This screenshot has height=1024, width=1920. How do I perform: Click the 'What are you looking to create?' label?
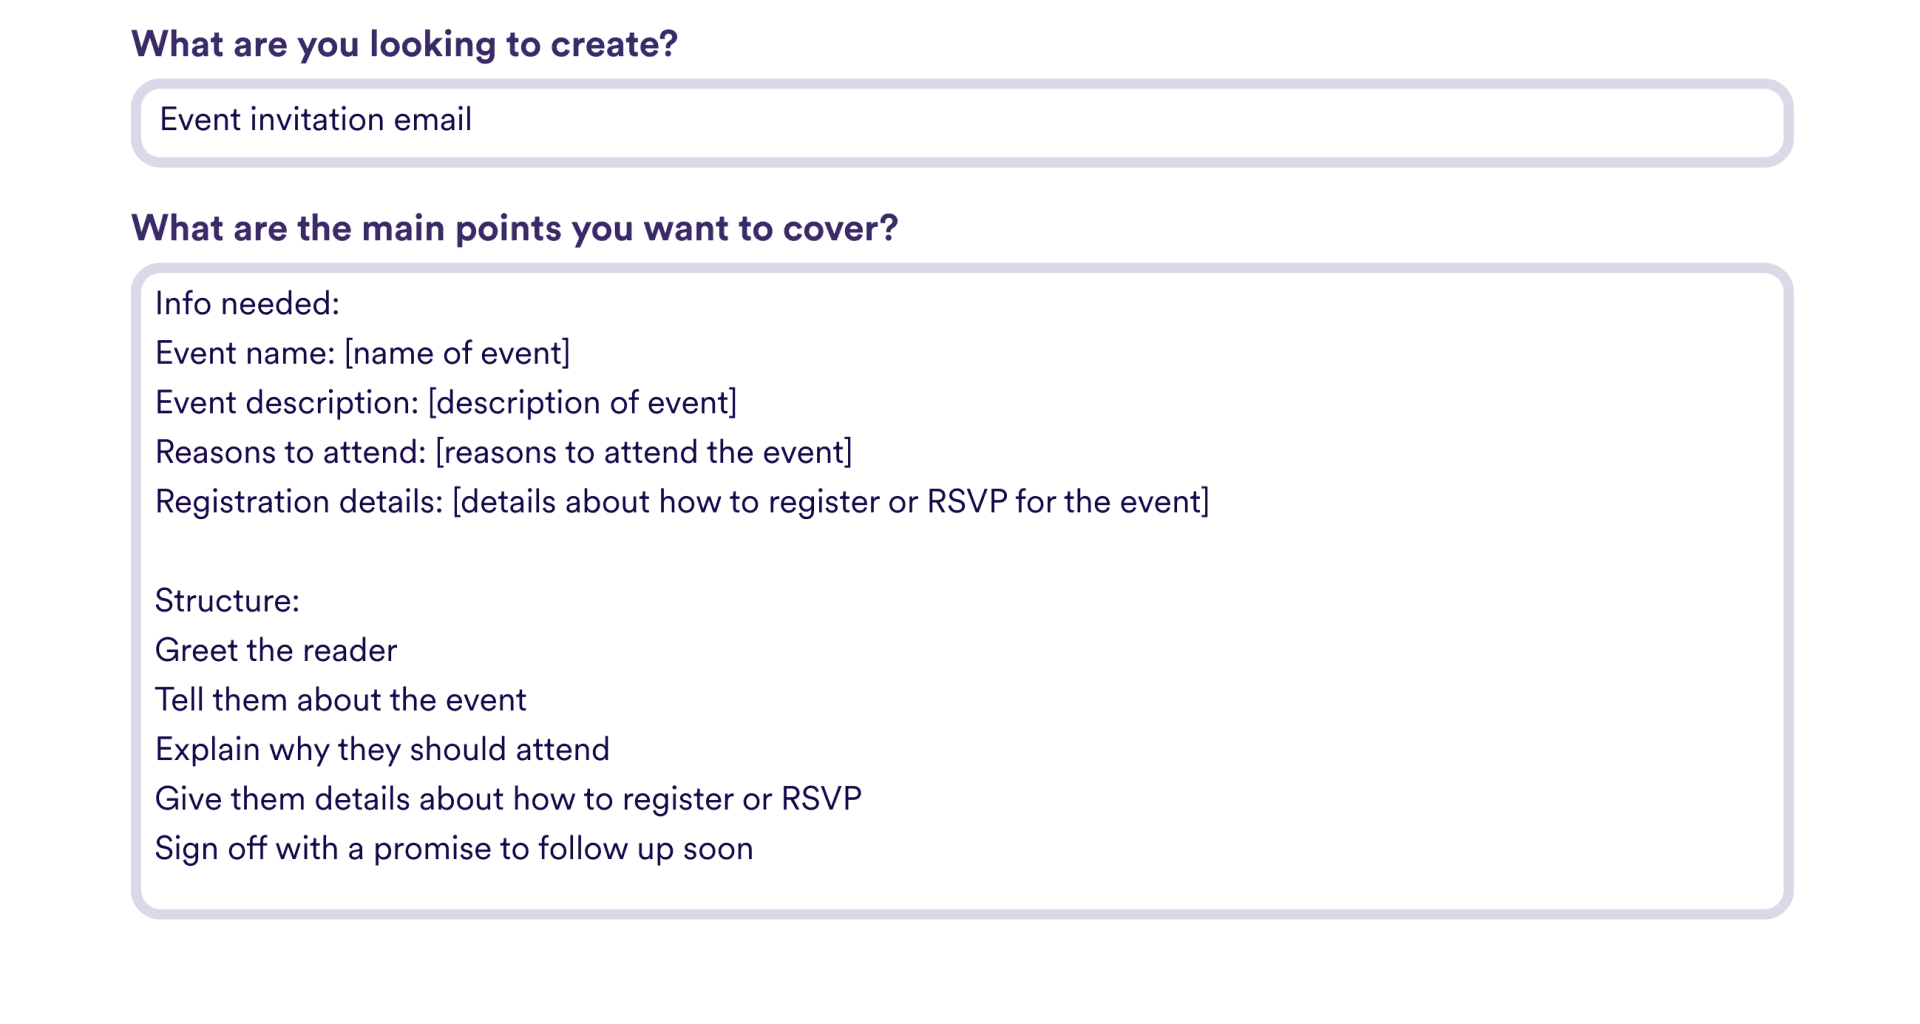[x=404, y=44]
